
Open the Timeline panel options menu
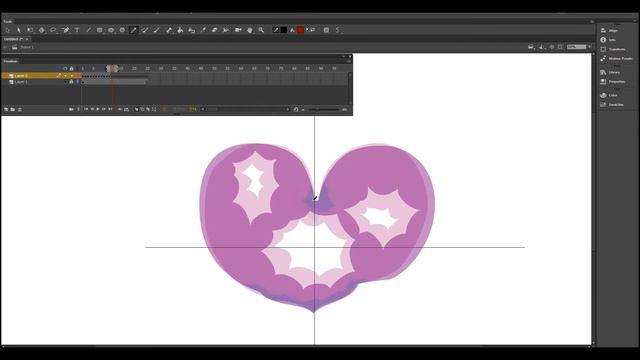click(x=349, y=61)
